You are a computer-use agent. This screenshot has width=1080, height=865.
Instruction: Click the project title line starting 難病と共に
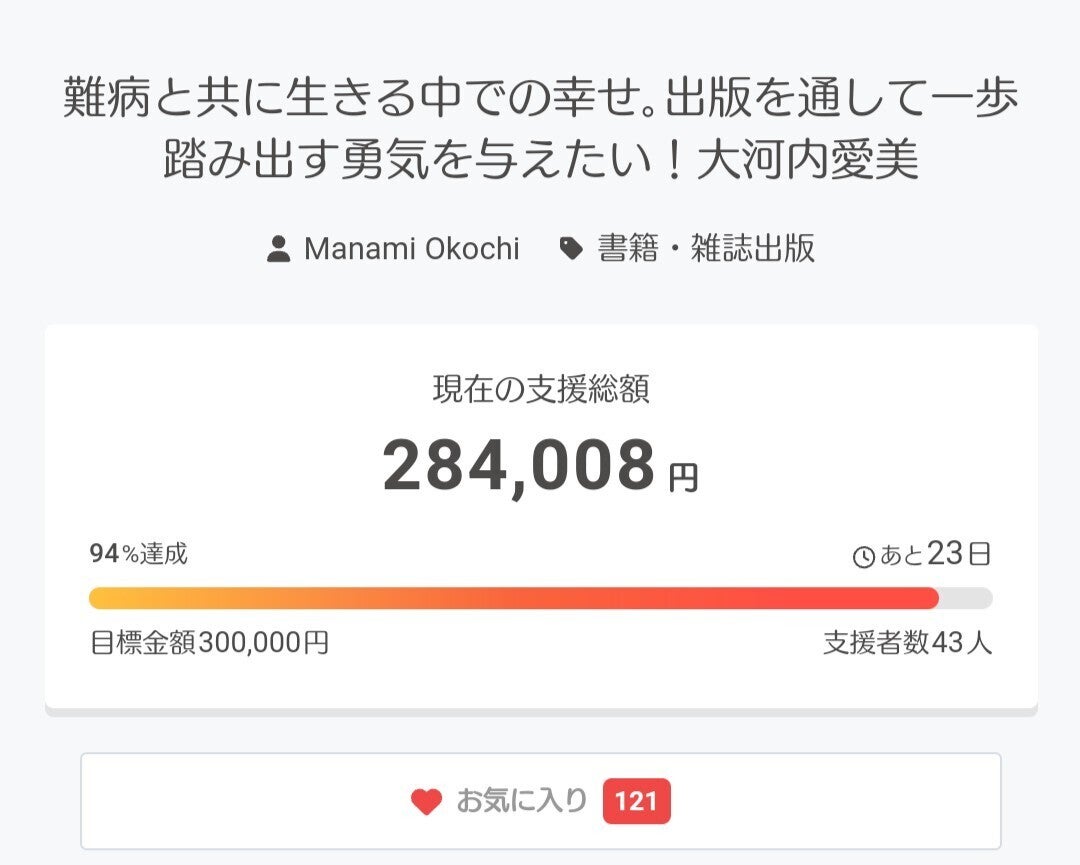click(x=540, y=101)
